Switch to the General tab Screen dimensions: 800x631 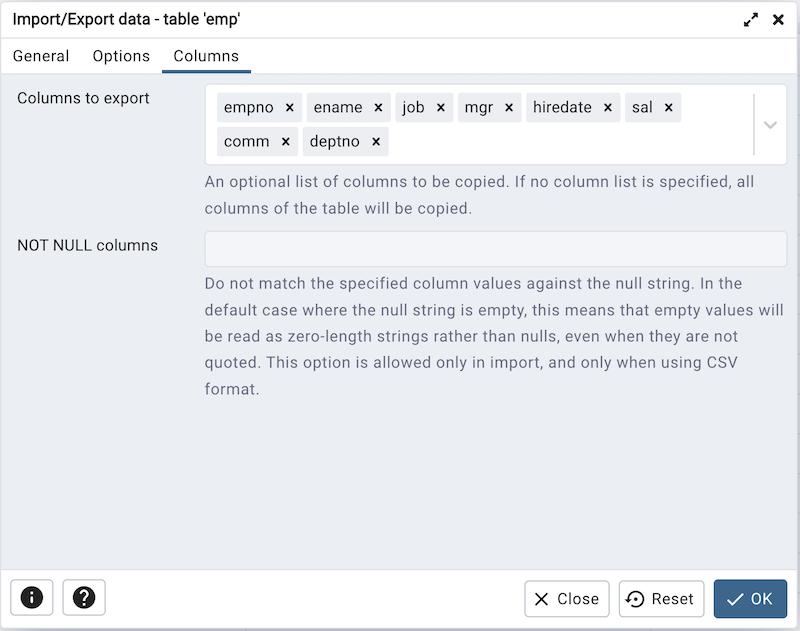tap(41, 56)
